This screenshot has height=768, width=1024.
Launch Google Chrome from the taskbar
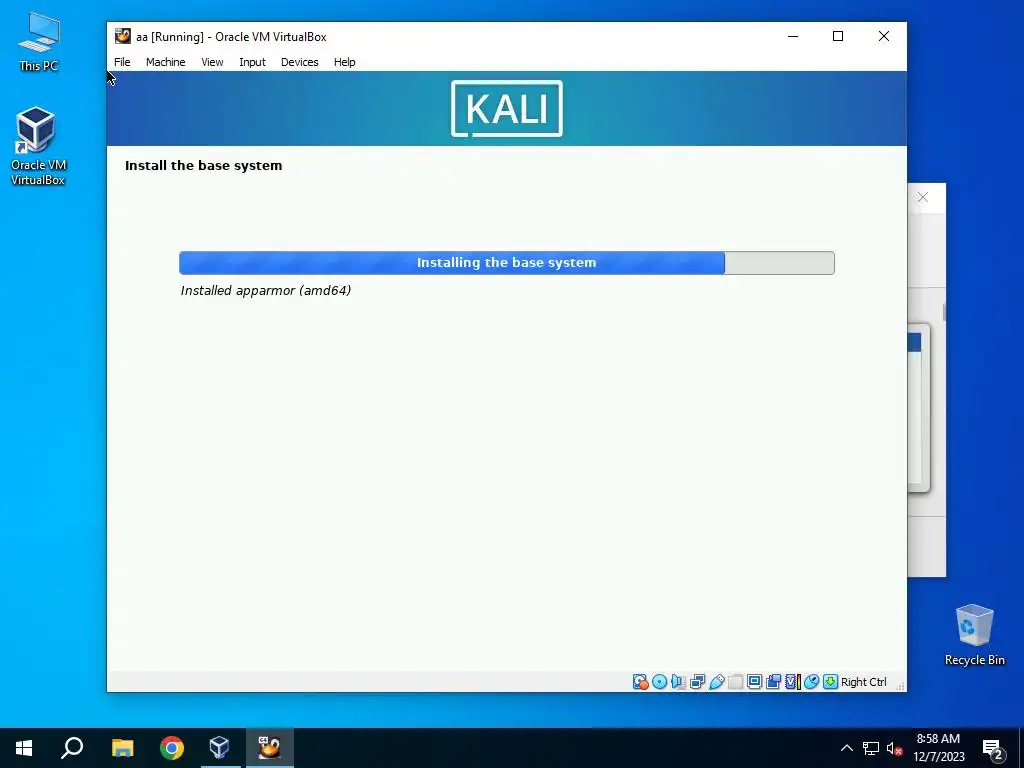[172, 748]
